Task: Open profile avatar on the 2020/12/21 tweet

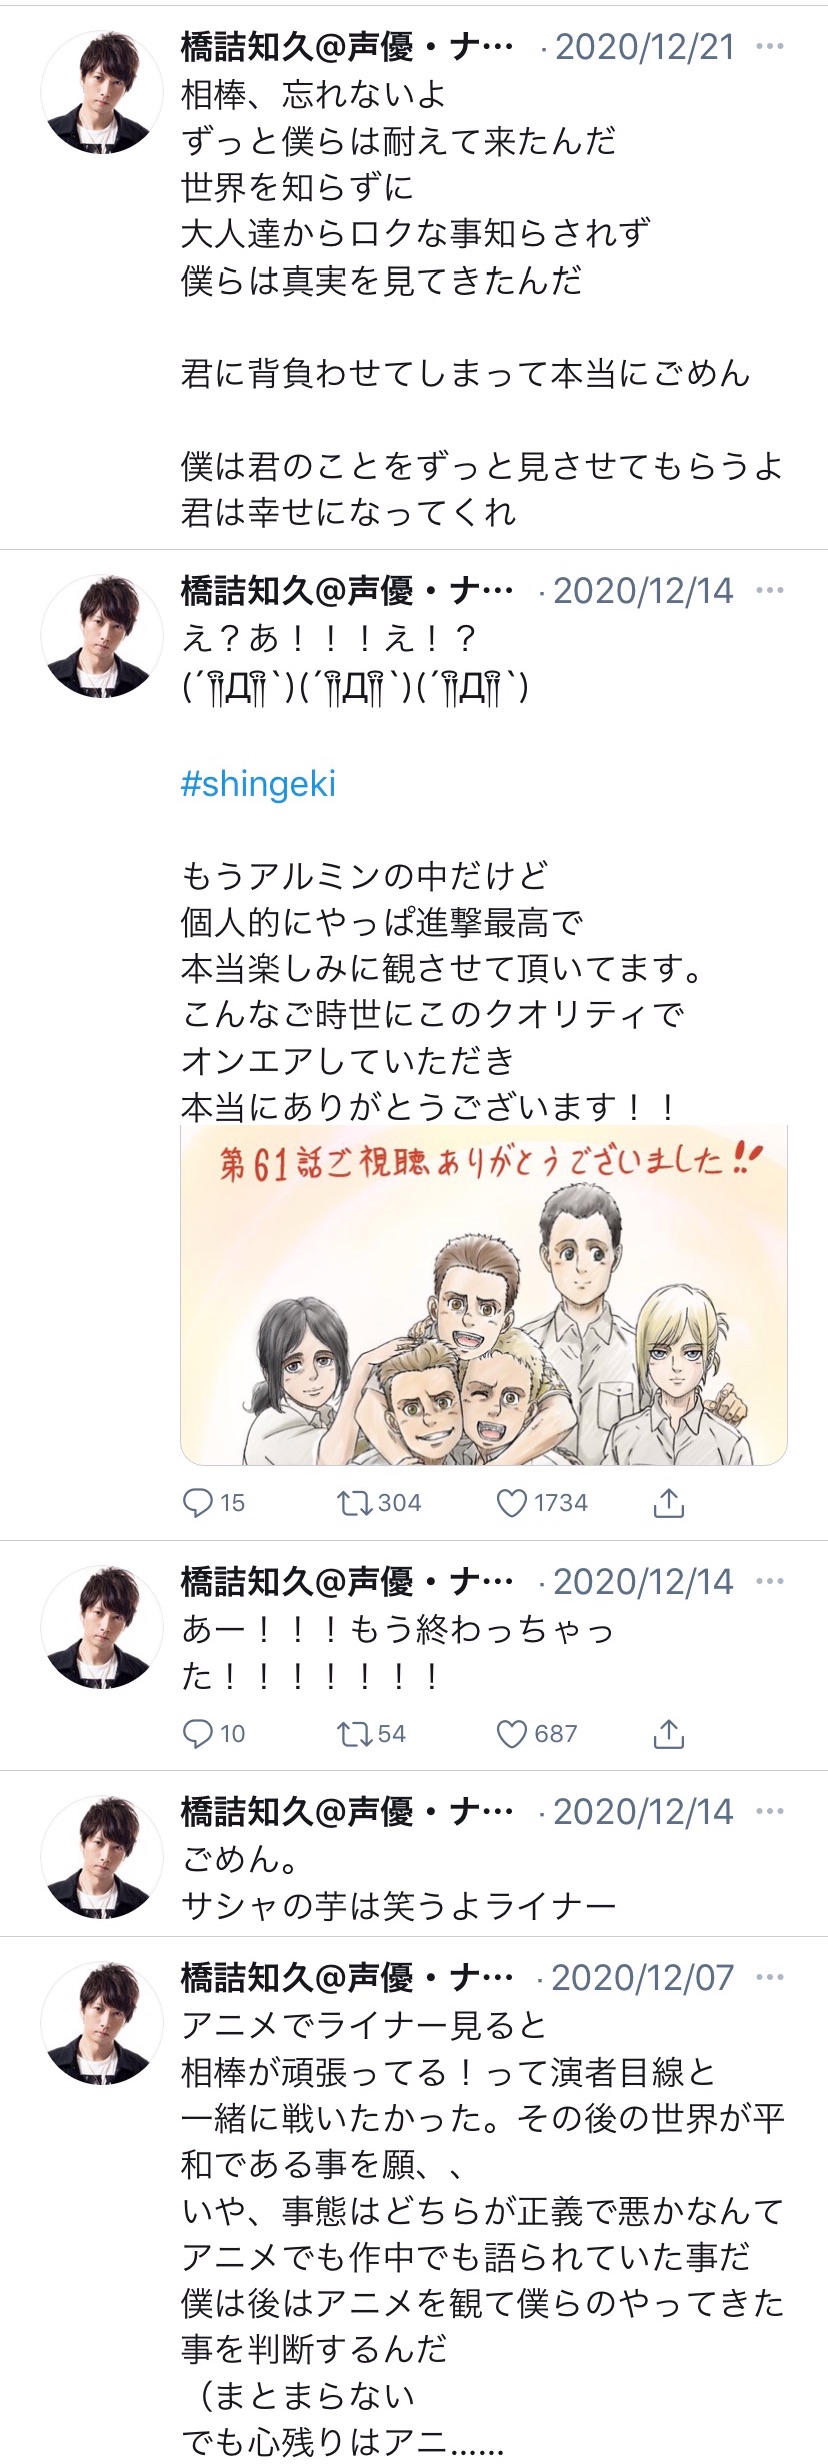Action: click(102, 91)
